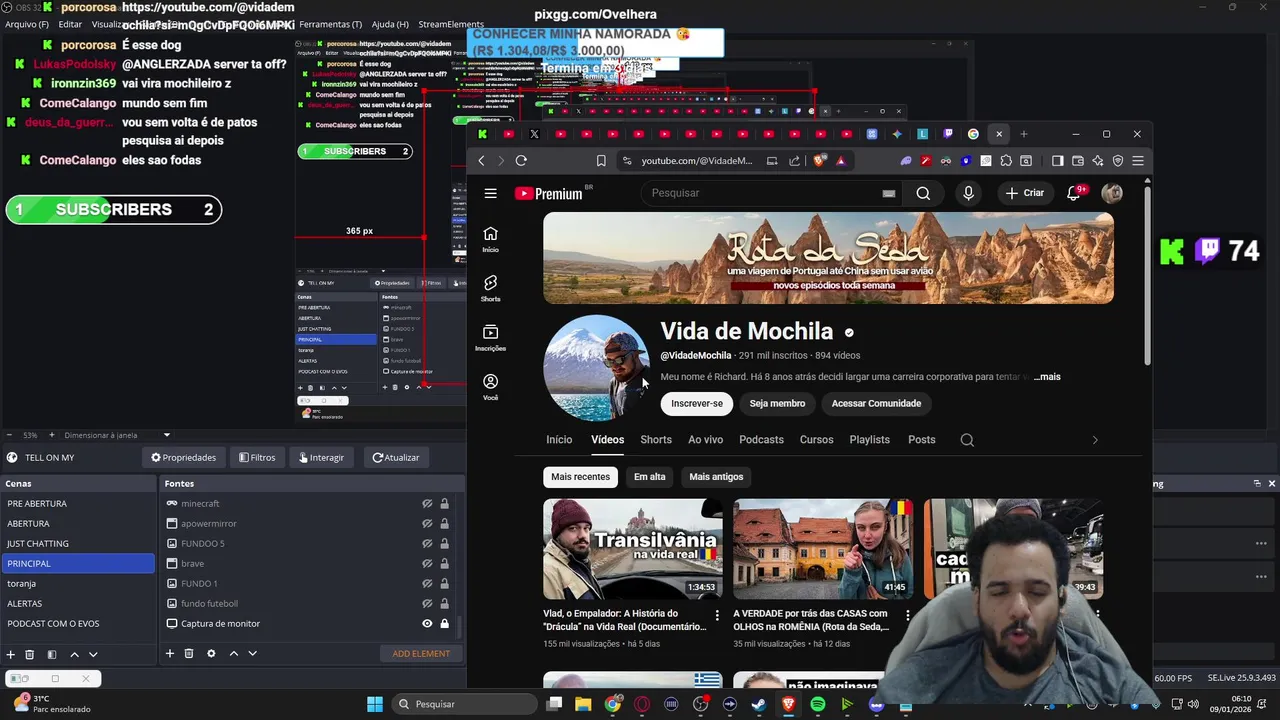This screenshot has height=720, width=1280.
Task: Open Você in YouTube sidebar
Action: (490, 387)
